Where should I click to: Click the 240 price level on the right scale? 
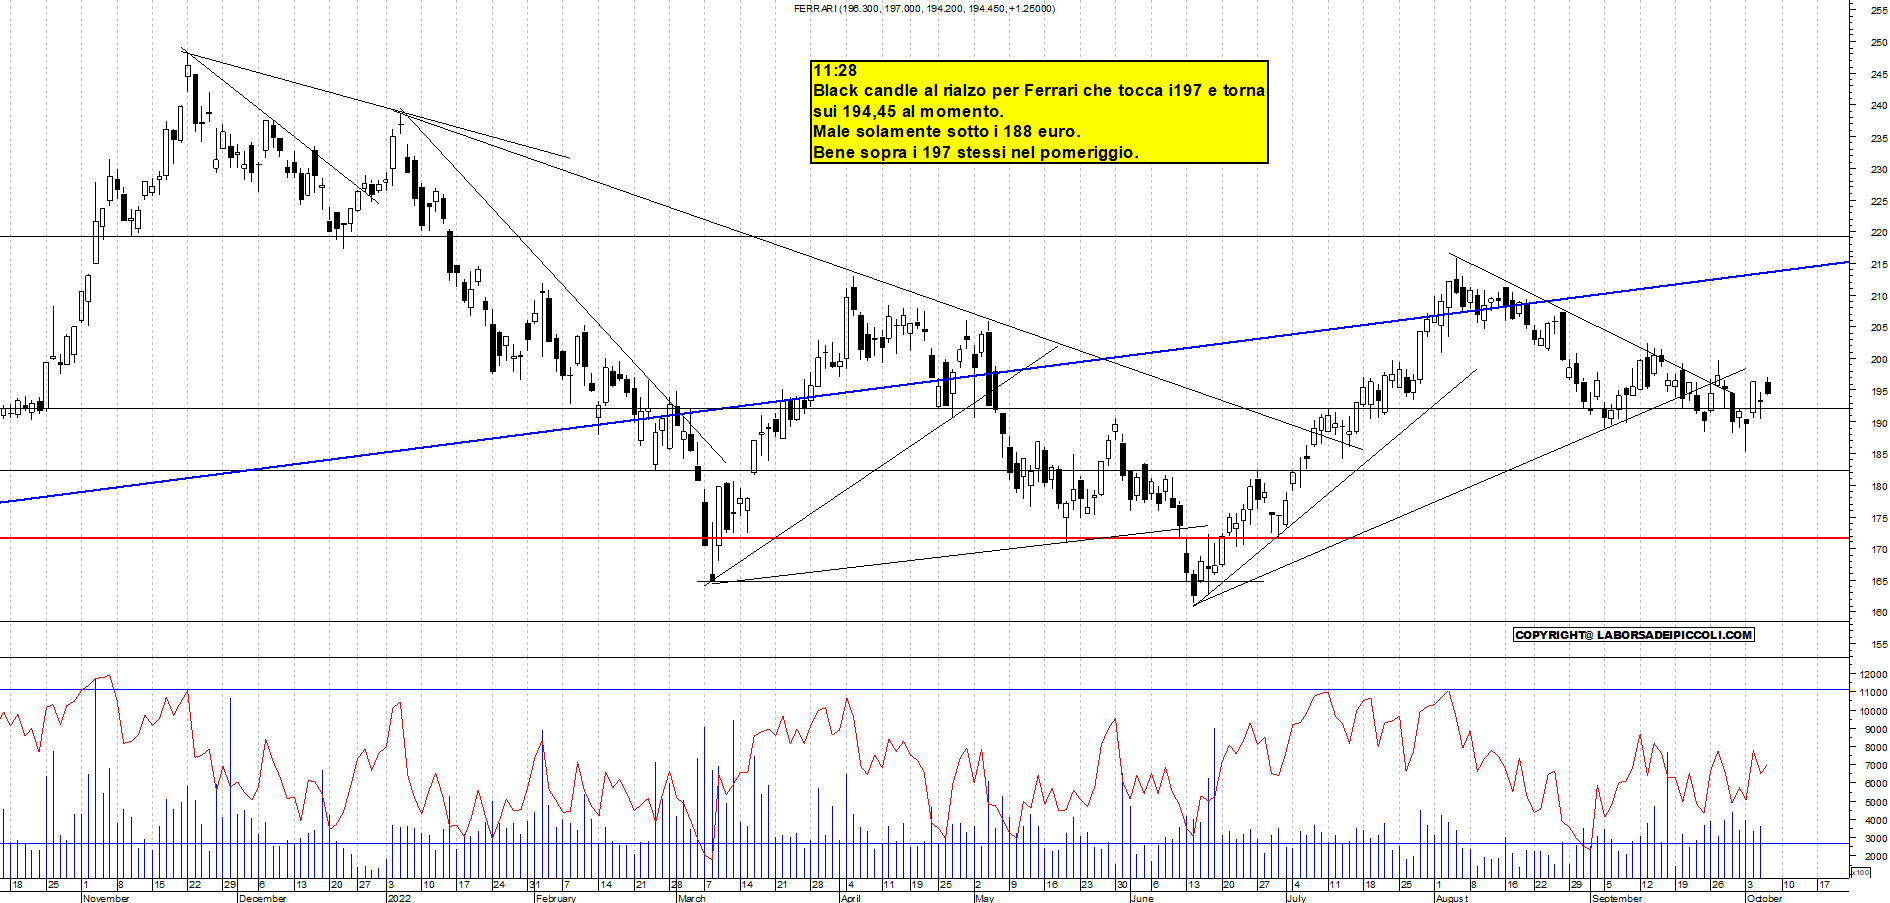click(1879, 105)
